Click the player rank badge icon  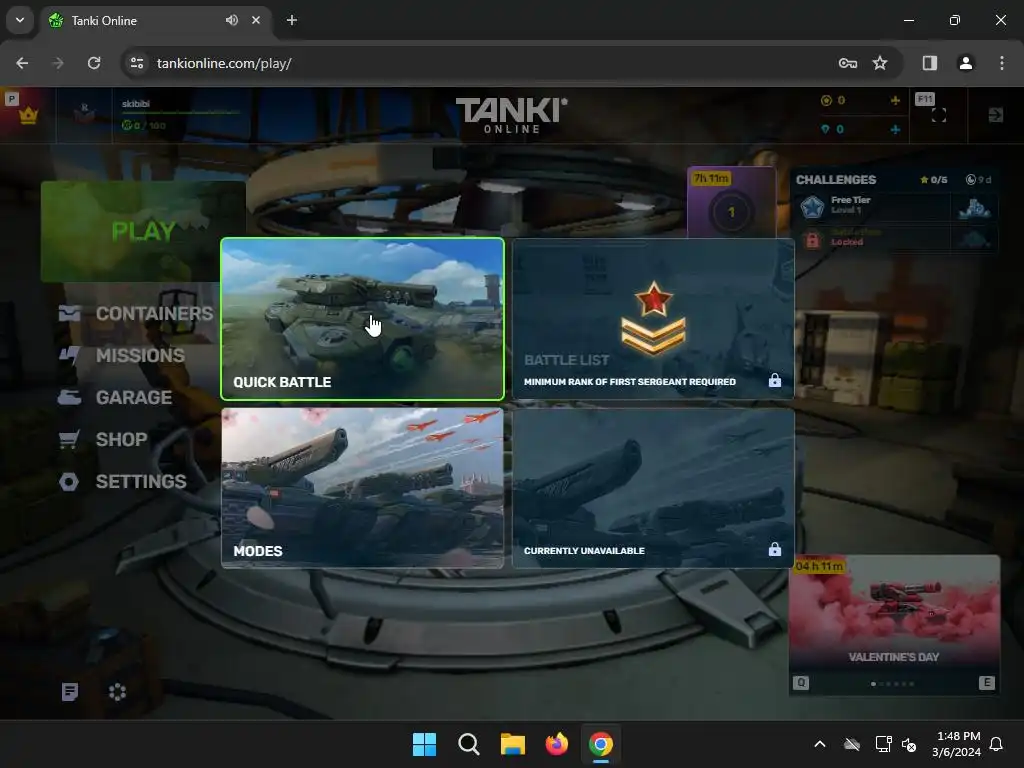[x=84, y=114]
